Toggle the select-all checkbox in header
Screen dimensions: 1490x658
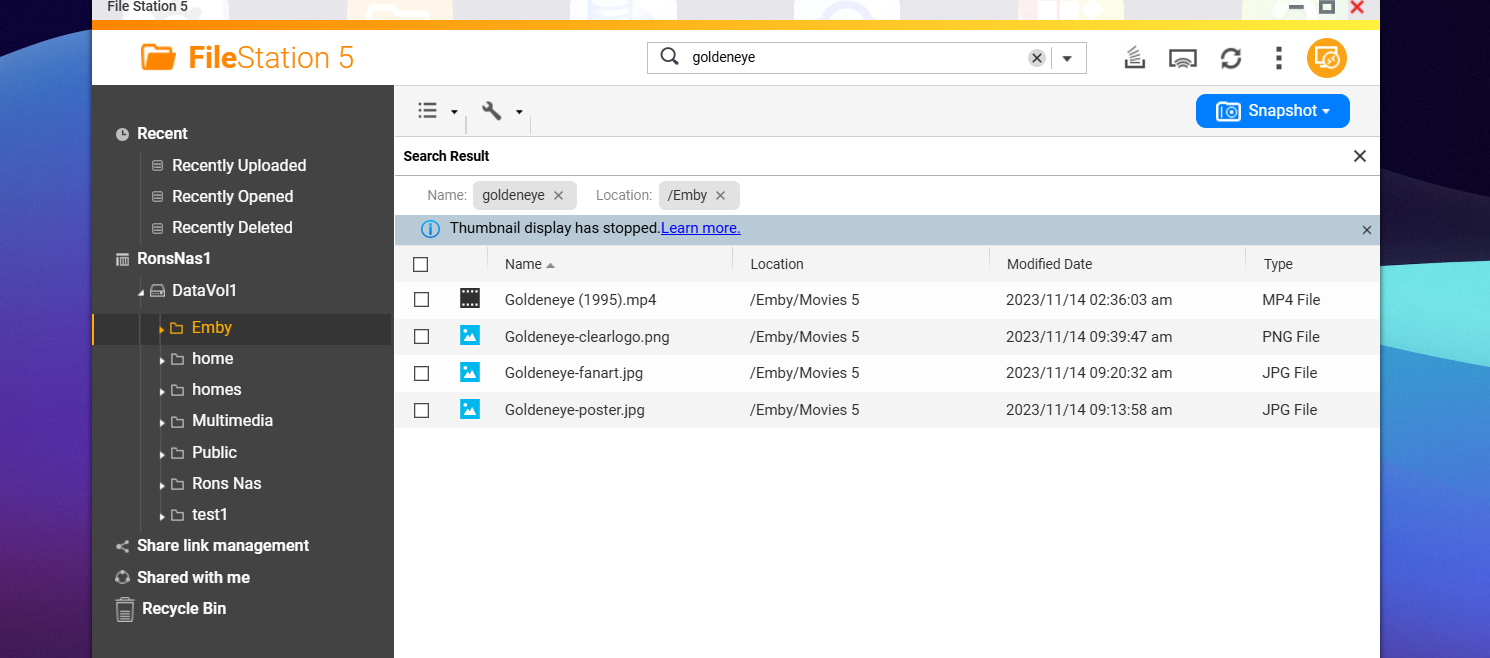[x=421, y=264]
